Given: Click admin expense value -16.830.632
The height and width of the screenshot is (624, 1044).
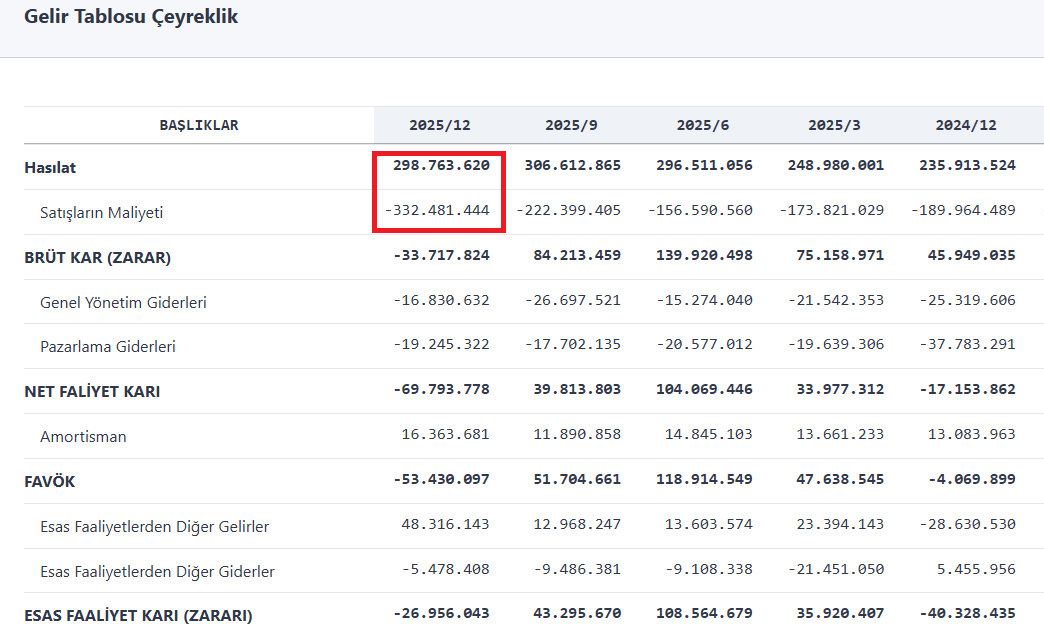Looking at the screenshot, I should tap(441, 300).
